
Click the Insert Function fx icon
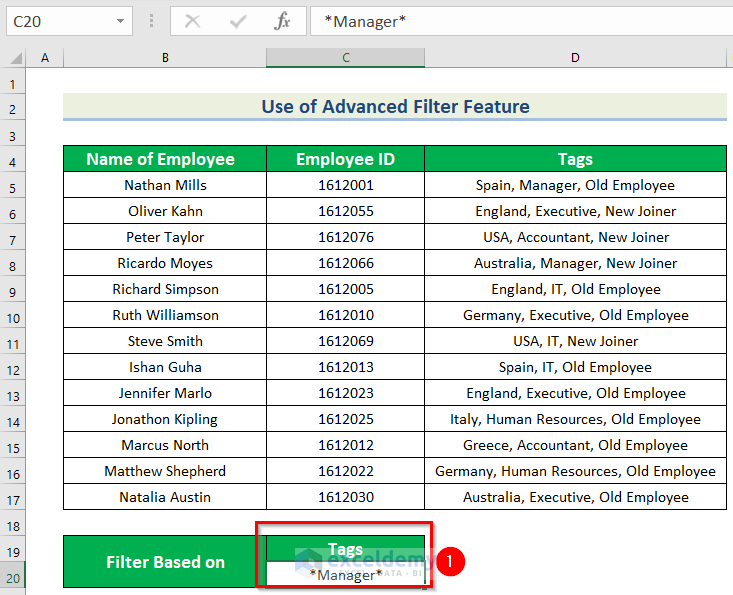tap(283, 21)
